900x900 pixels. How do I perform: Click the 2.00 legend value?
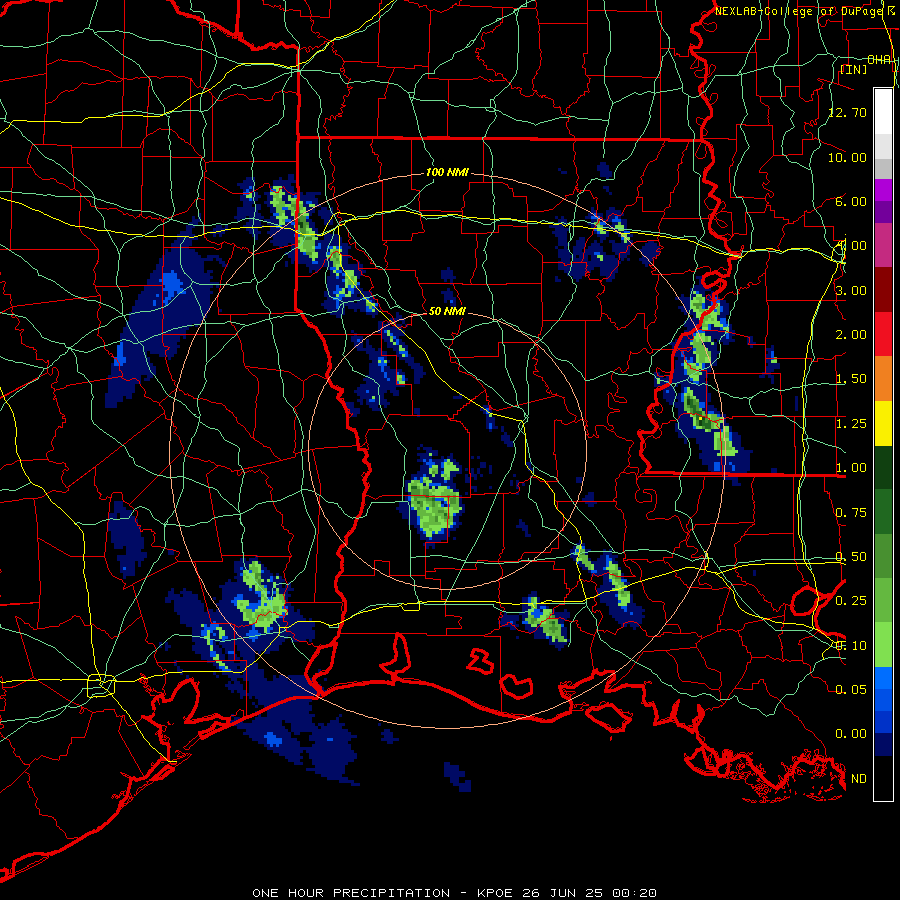(851, 335)
